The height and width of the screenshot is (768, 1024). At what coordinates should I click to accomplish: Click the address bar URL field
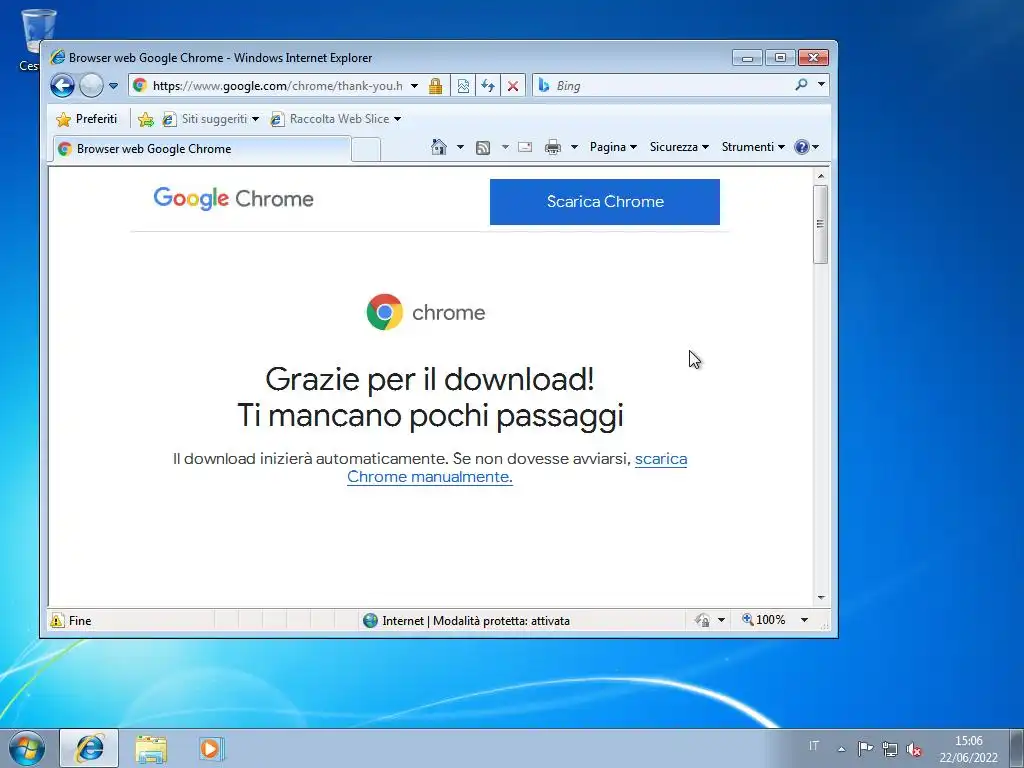[276, 86]
